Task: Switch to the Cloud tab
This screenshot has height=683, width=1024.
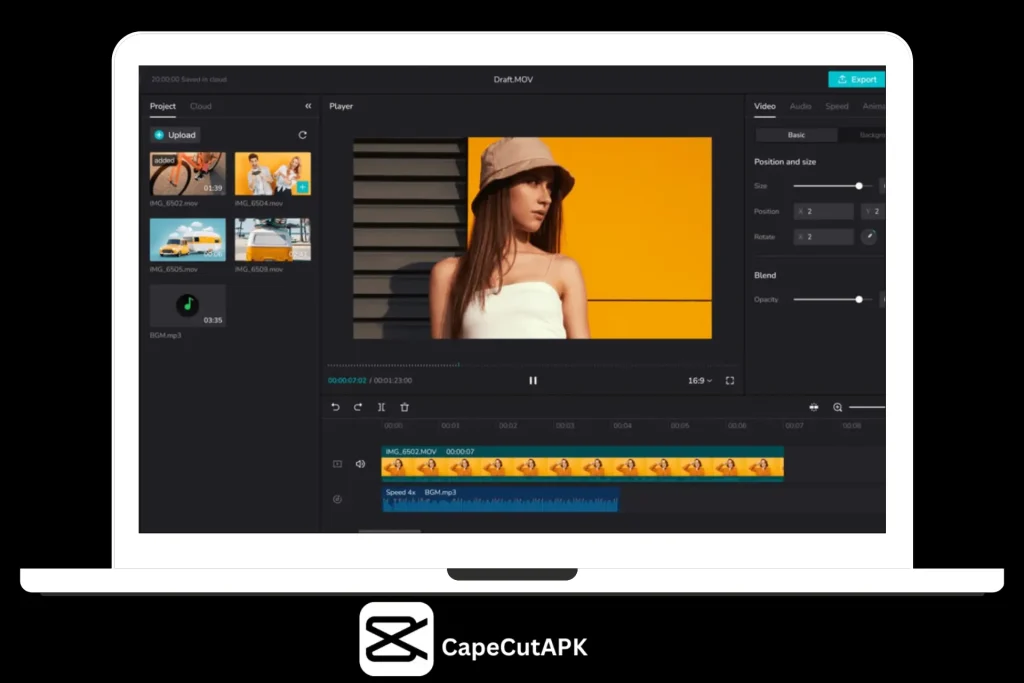Action: point(200,106)
